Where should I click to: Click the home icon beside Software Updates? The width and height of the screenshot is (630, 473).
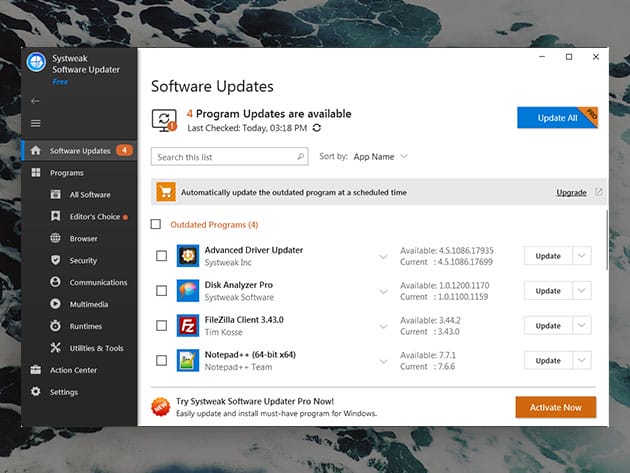click(35, 151)
